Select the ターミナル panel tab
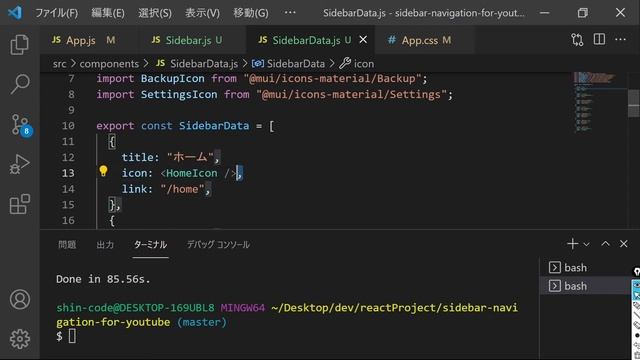The image size is (640, 360). click(x=150, y=244)
